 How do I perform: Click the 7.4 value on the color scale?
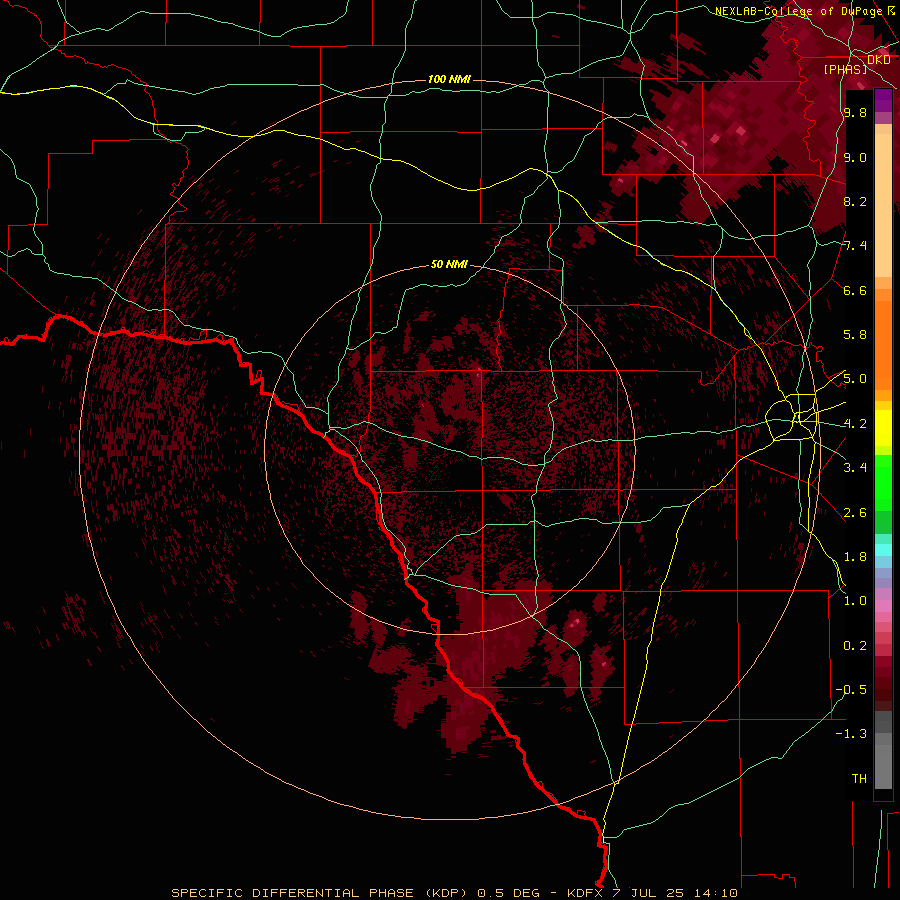click(855, 246)
